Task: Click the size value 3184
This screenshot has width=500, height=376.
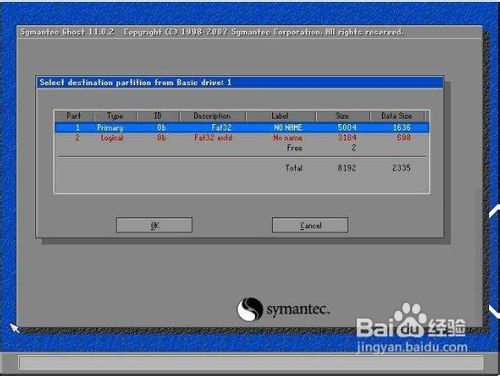Action: [347, 138]
